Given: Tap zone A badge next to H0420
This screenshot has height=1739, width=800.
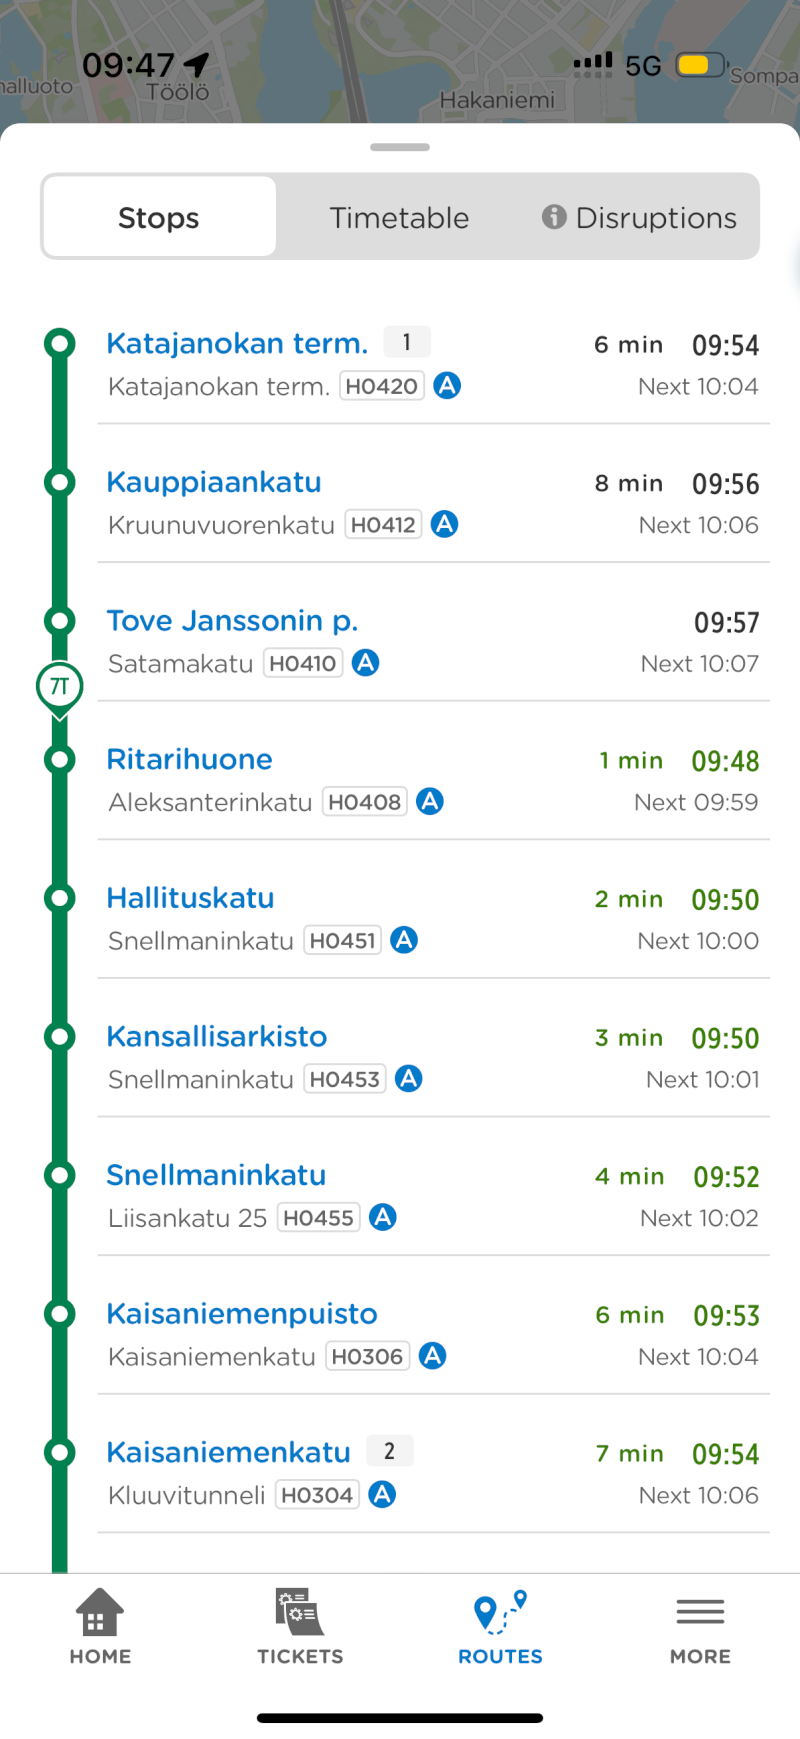Looking at the screenshot, I should tap(447, 386).
